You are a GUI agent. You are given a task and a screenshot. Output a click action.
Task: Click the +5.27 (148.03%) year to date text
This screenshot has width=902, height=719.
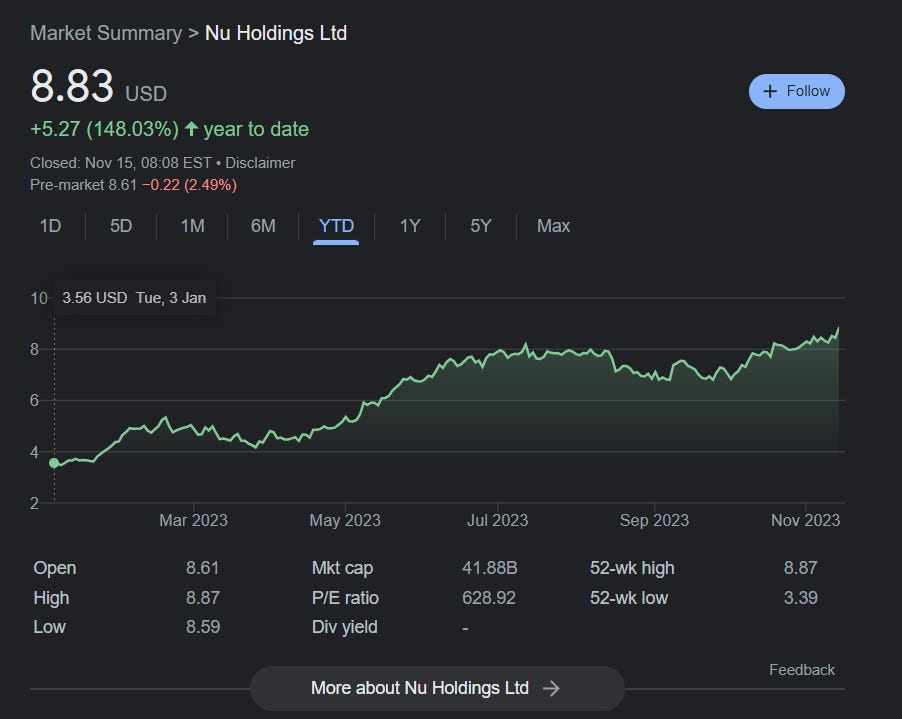tap(169, 129)
